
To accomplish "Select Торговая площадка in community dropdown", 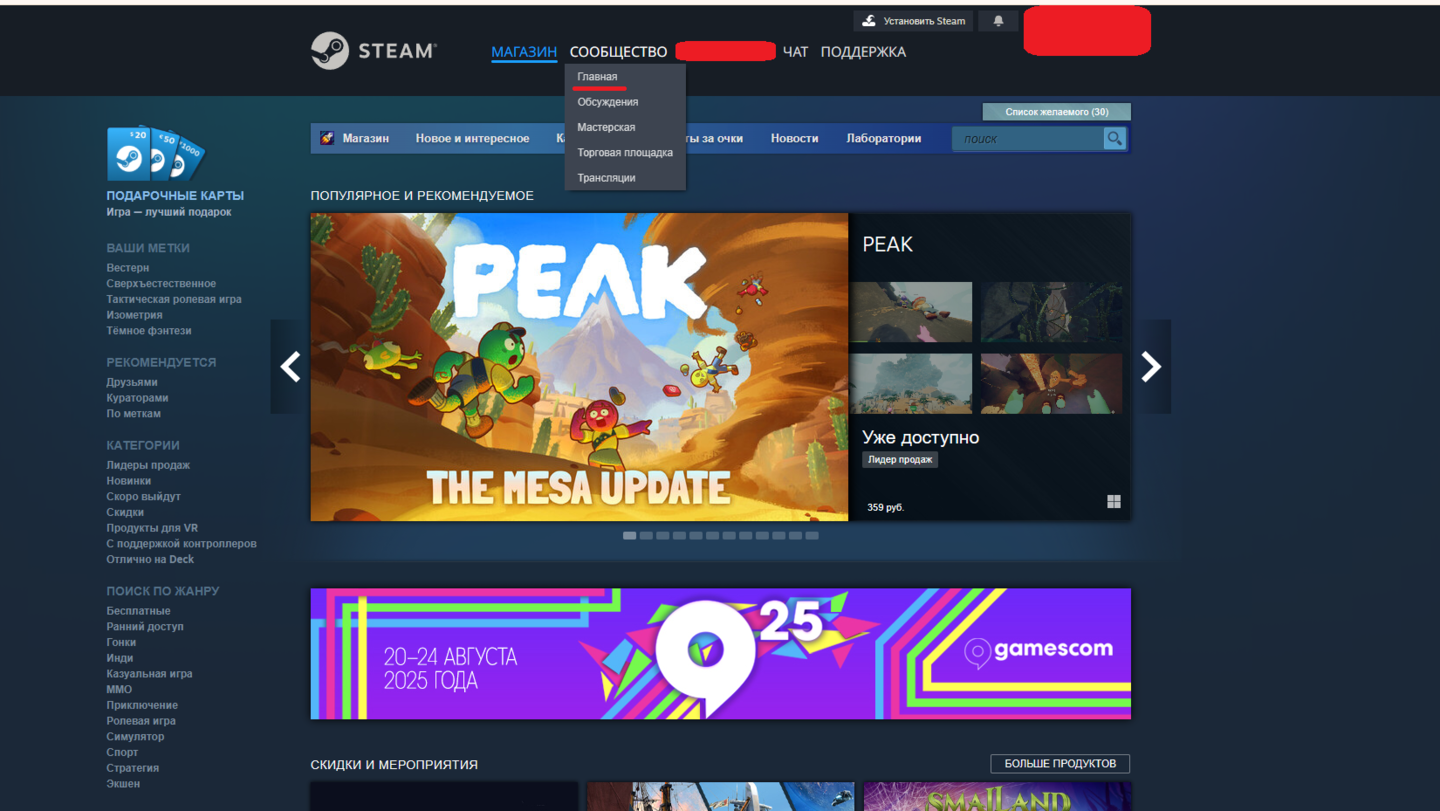I will [x=625, y=153].
